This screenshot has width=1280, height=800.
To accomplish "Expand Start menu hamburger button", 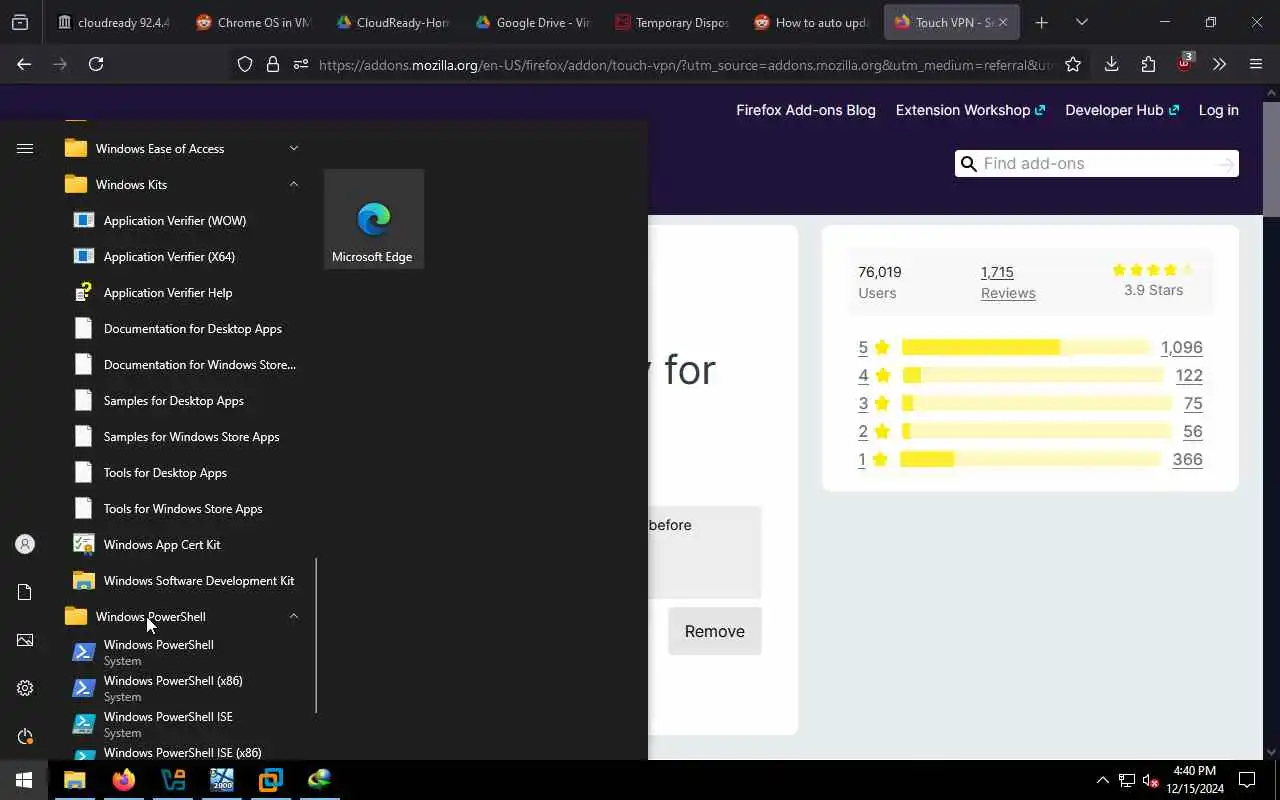I will [x=25, y=148].
